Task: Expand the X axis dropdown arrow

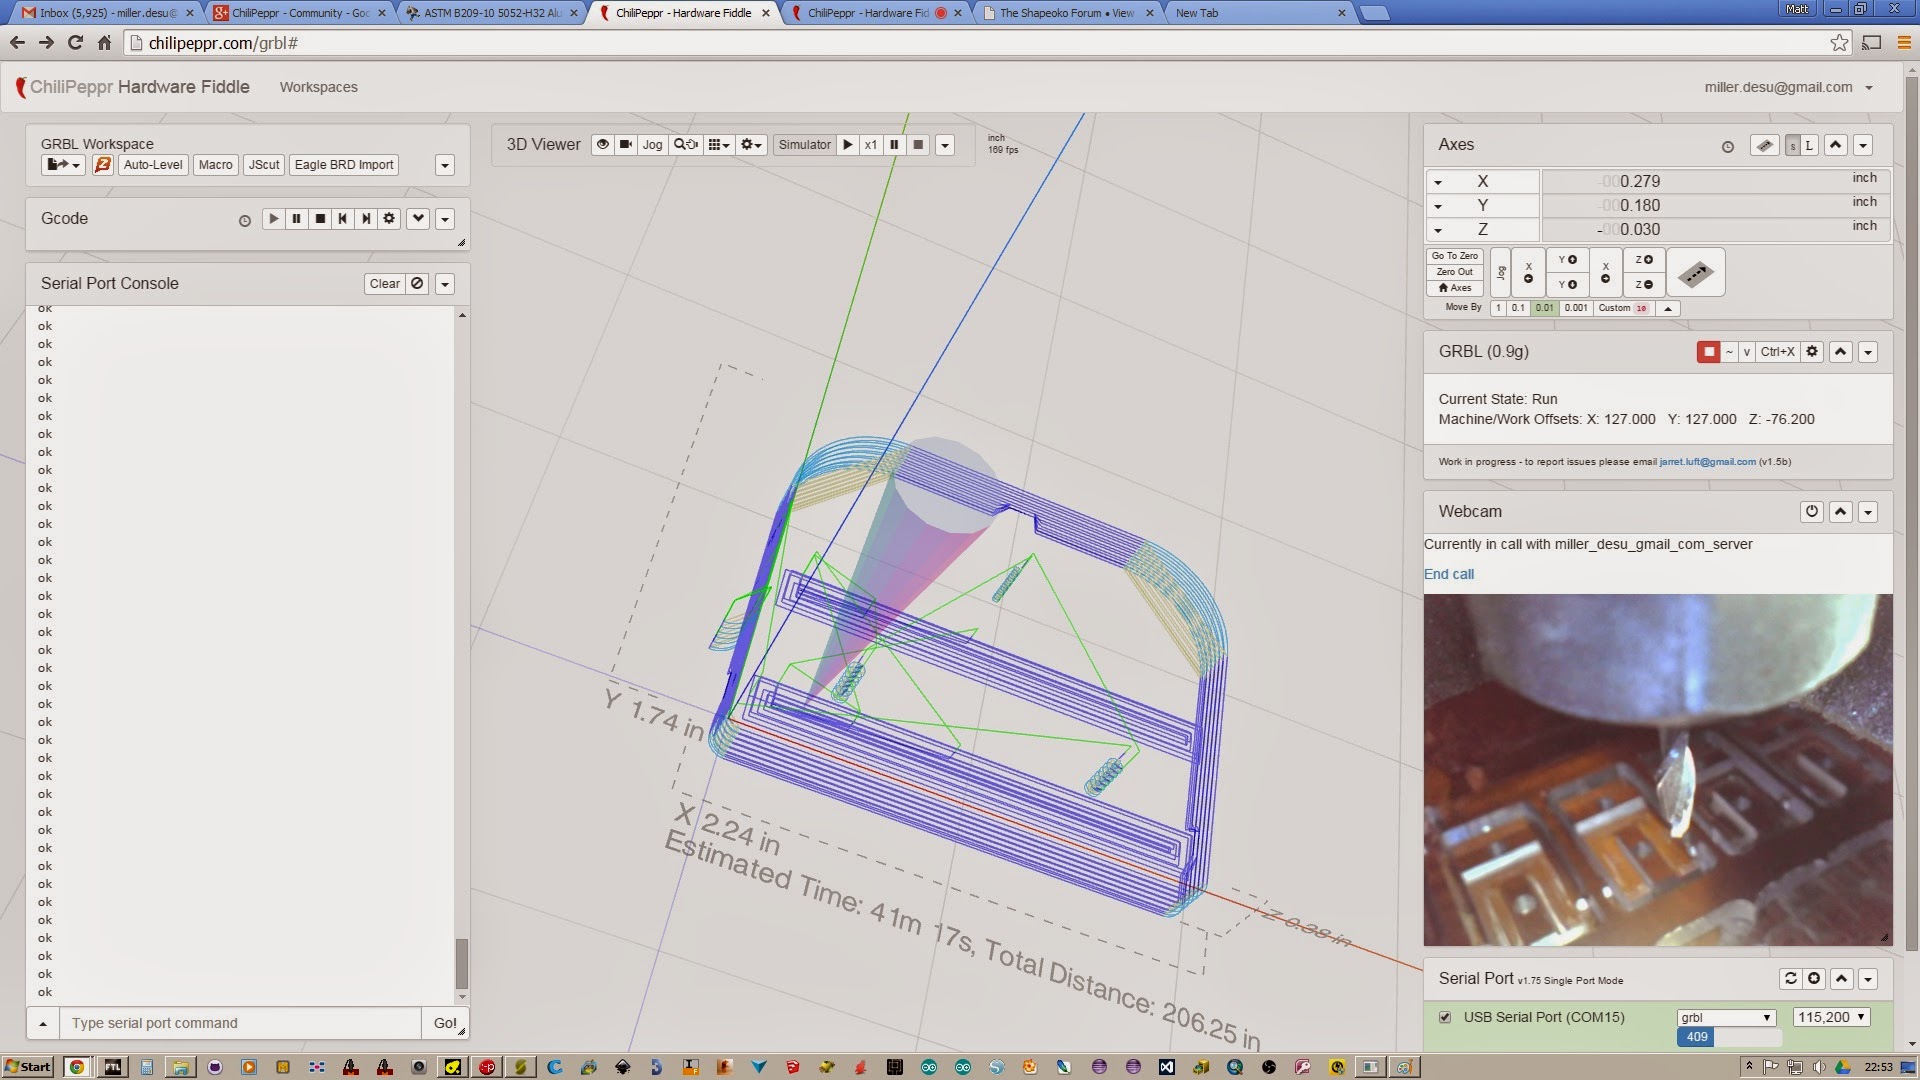Action: (x=1438, y=182)
